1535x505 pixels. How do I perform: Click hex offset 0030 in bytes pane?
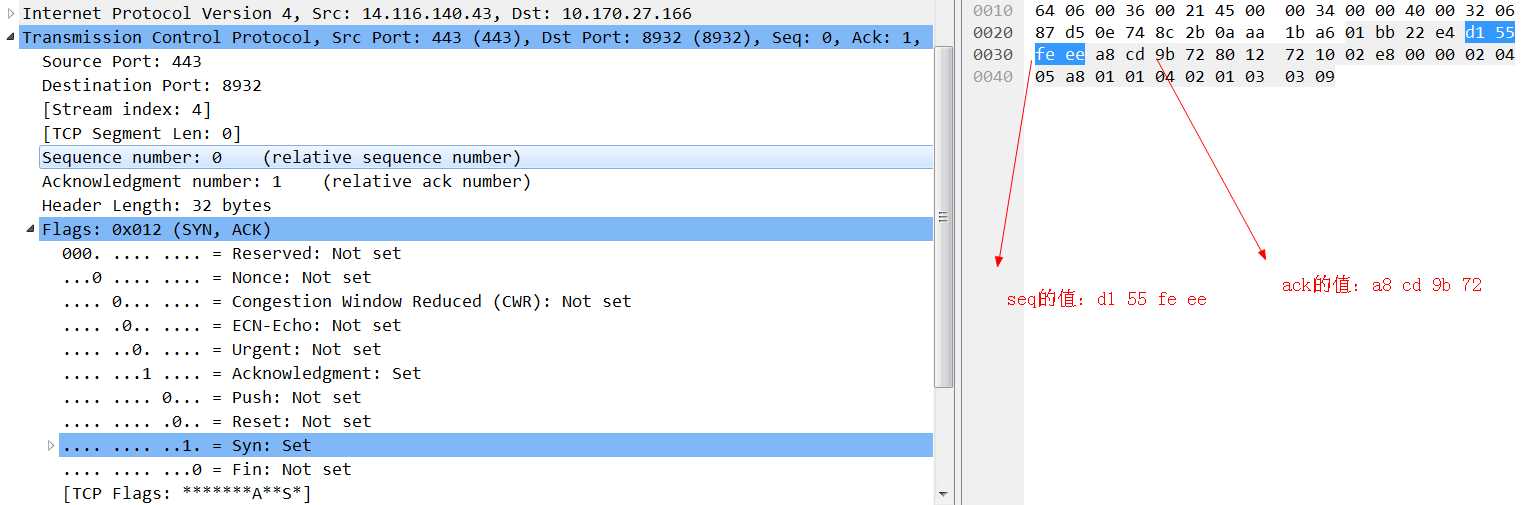pos(993,55)
